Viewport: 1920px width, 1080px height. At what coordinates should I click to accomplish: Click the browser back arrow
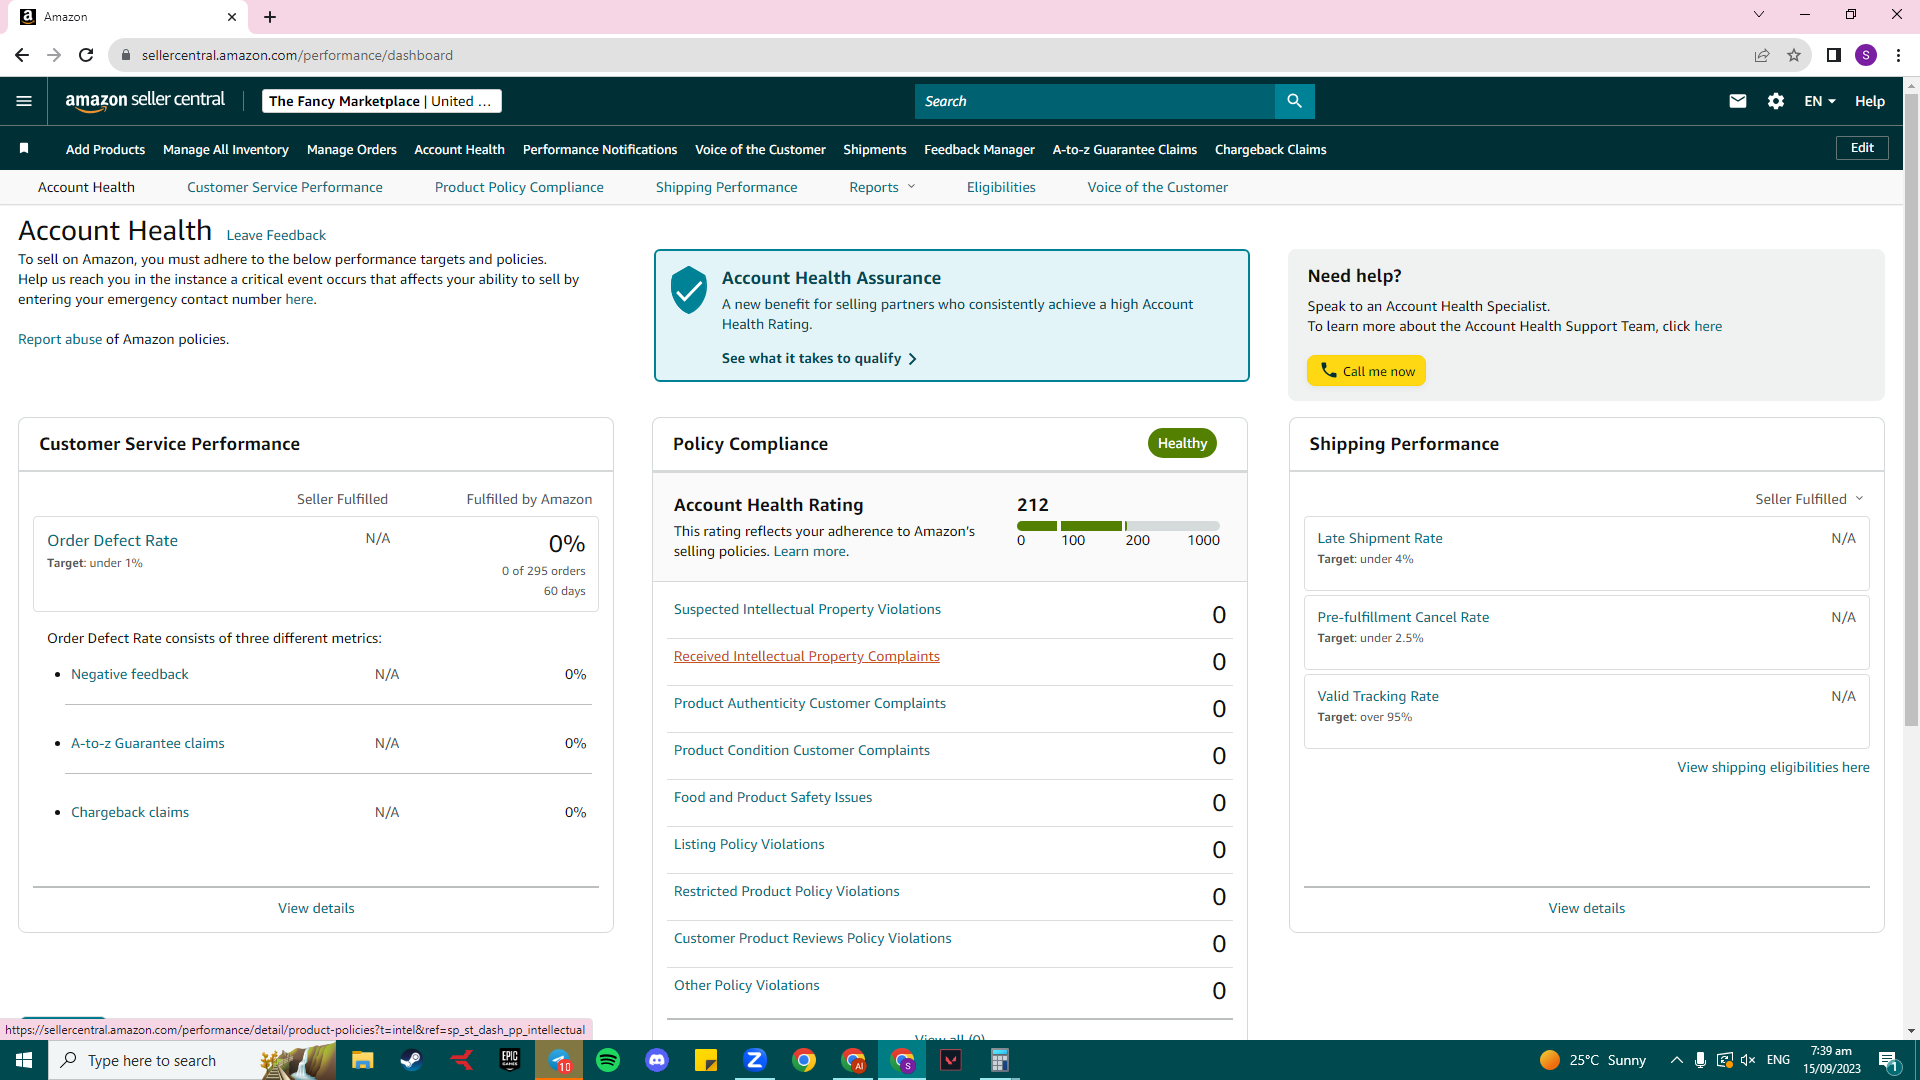(x=22, y=55)
